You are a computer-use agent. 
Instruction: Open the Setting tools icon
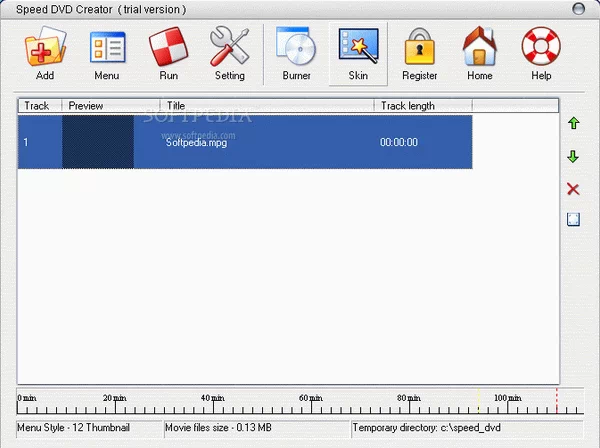tap(230, 46)
